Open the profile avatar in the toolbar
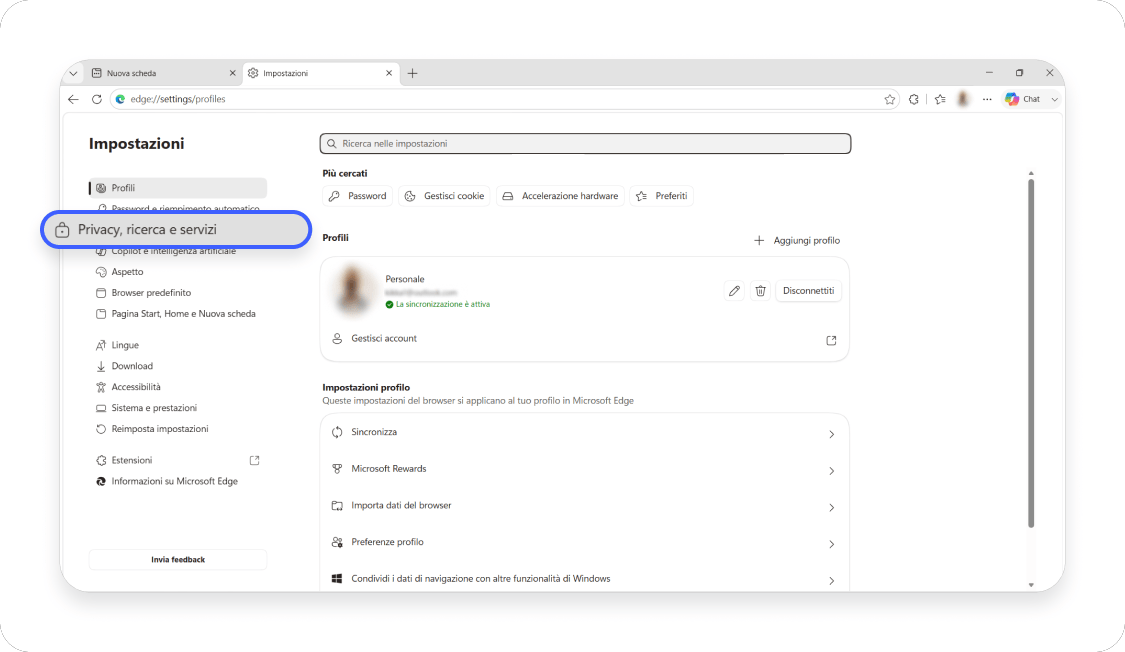Image resolution: width=1125 pixels, height=652 pixels. click(x=964, y=99)
